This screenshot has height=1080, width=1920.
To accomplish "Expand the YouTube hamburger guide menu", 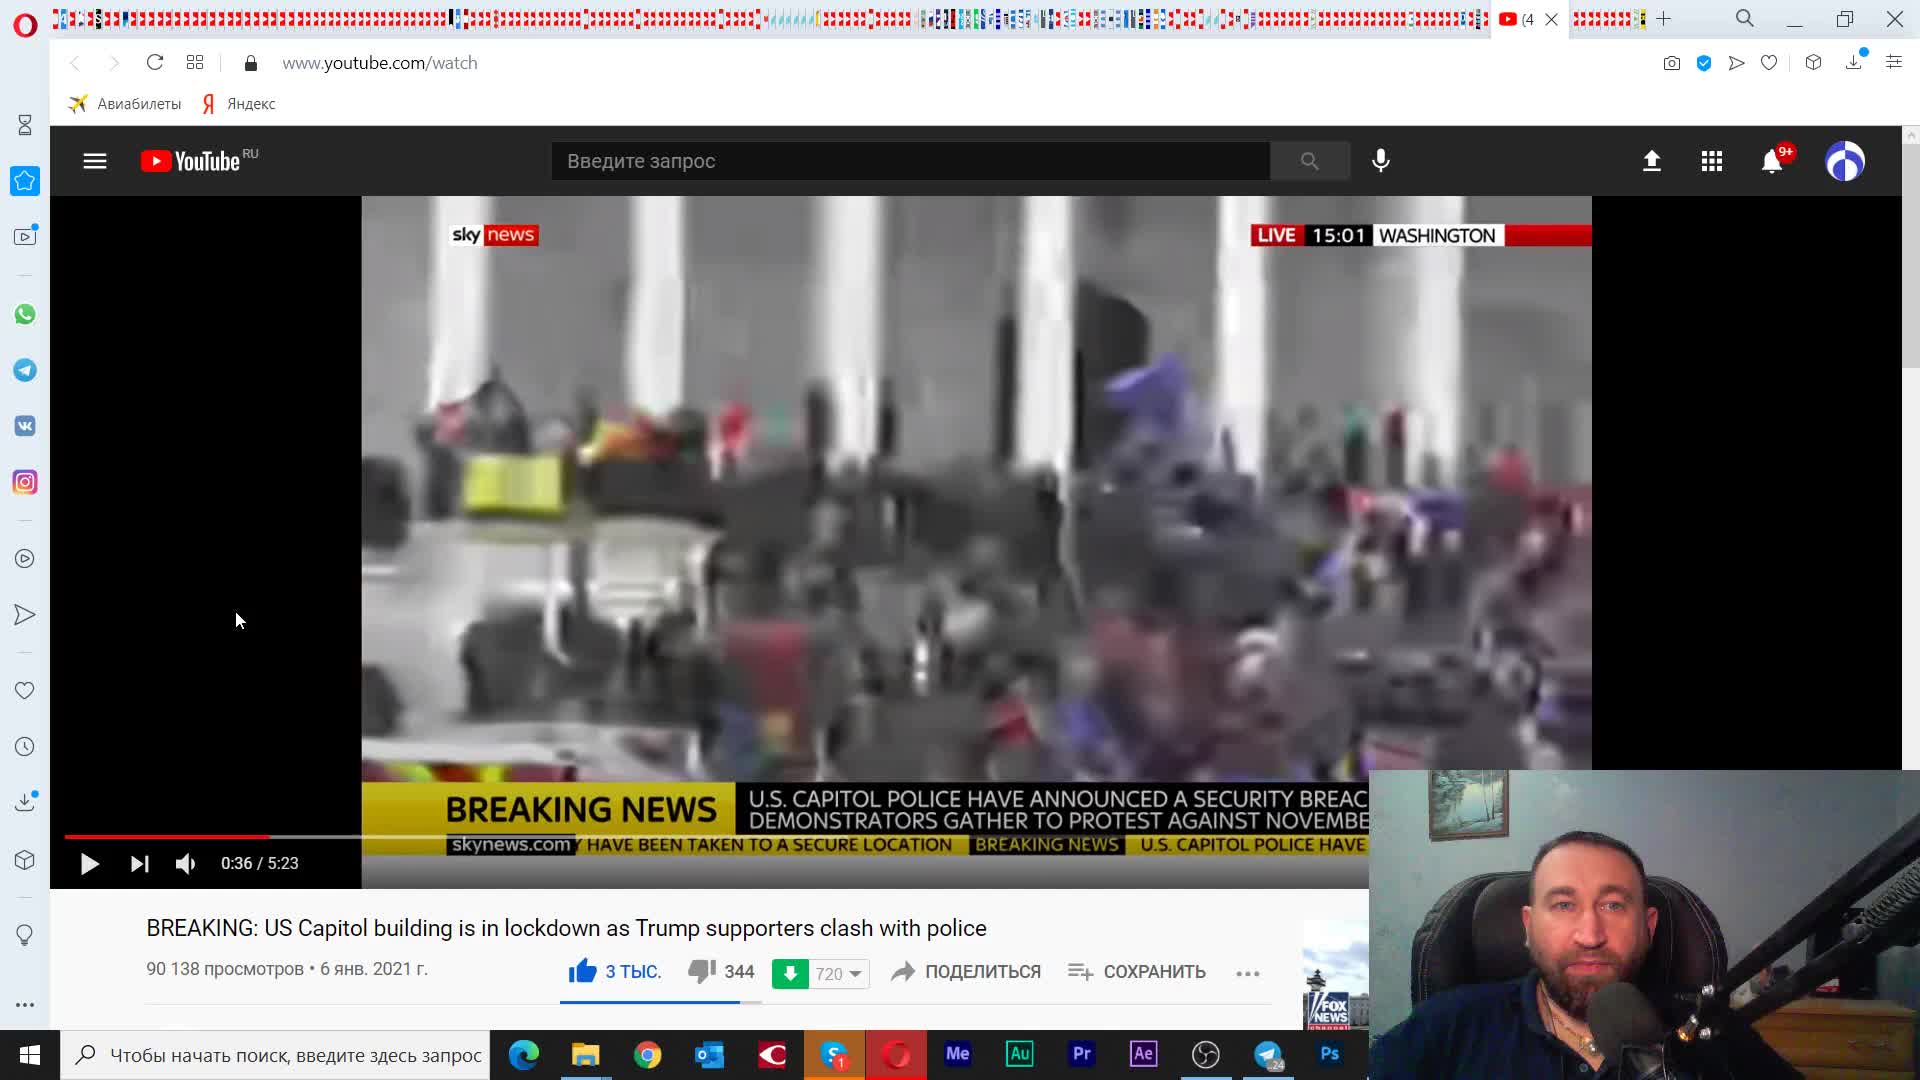I will click(x=95, y=161).
